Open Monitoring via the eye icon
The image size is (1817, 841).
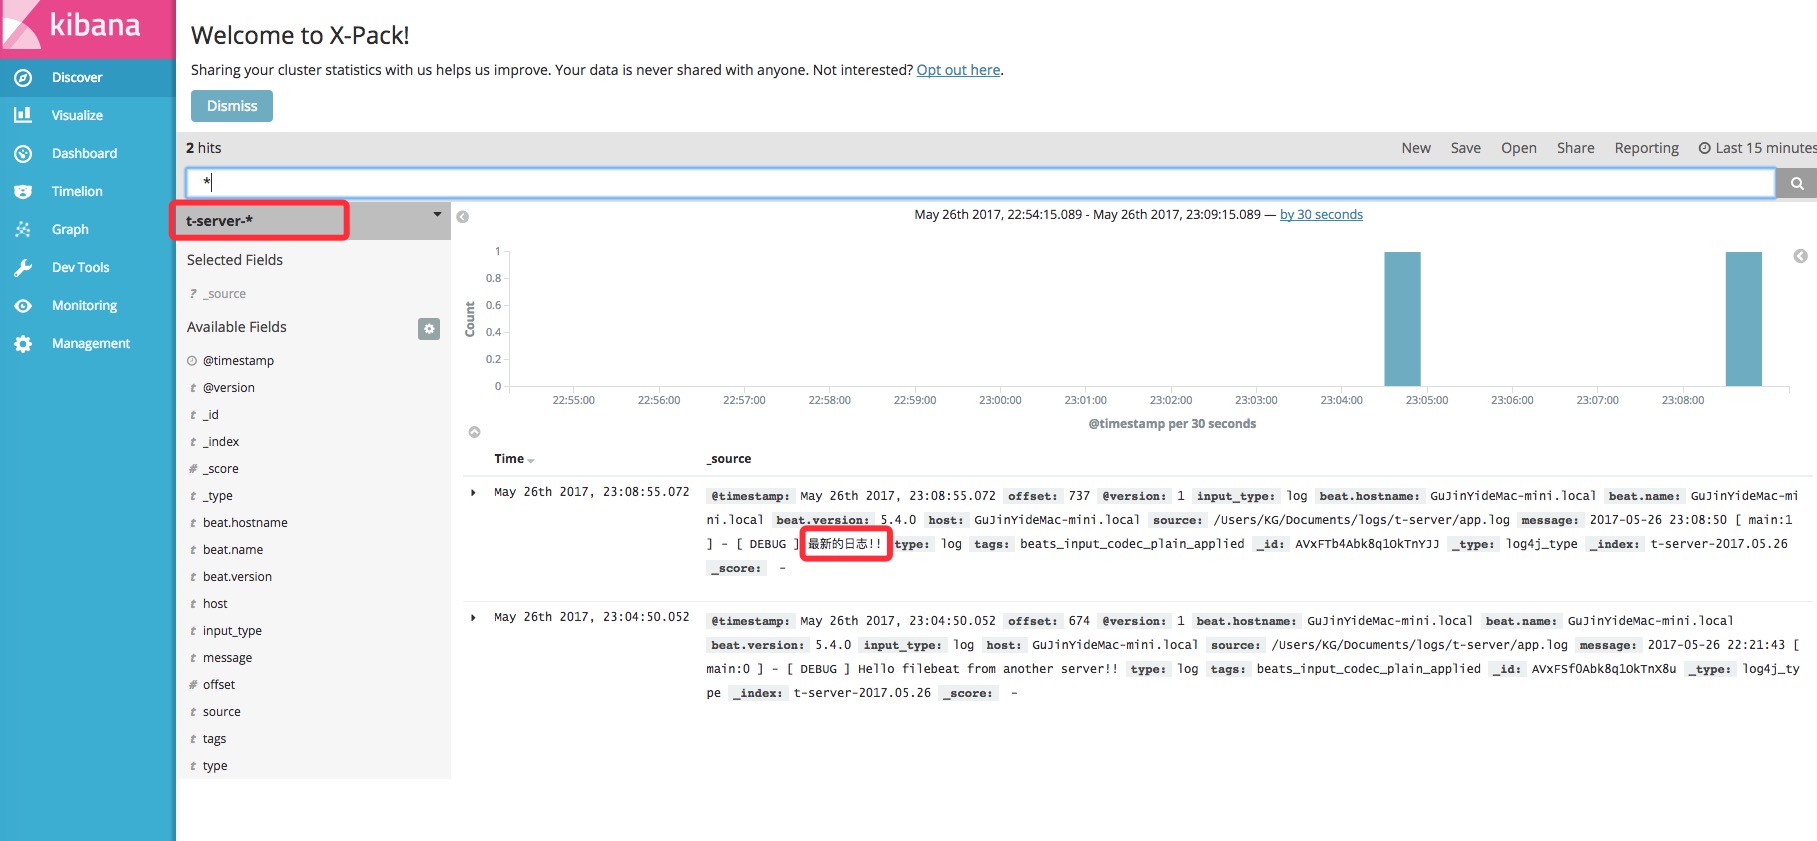(x=23, y=306)
